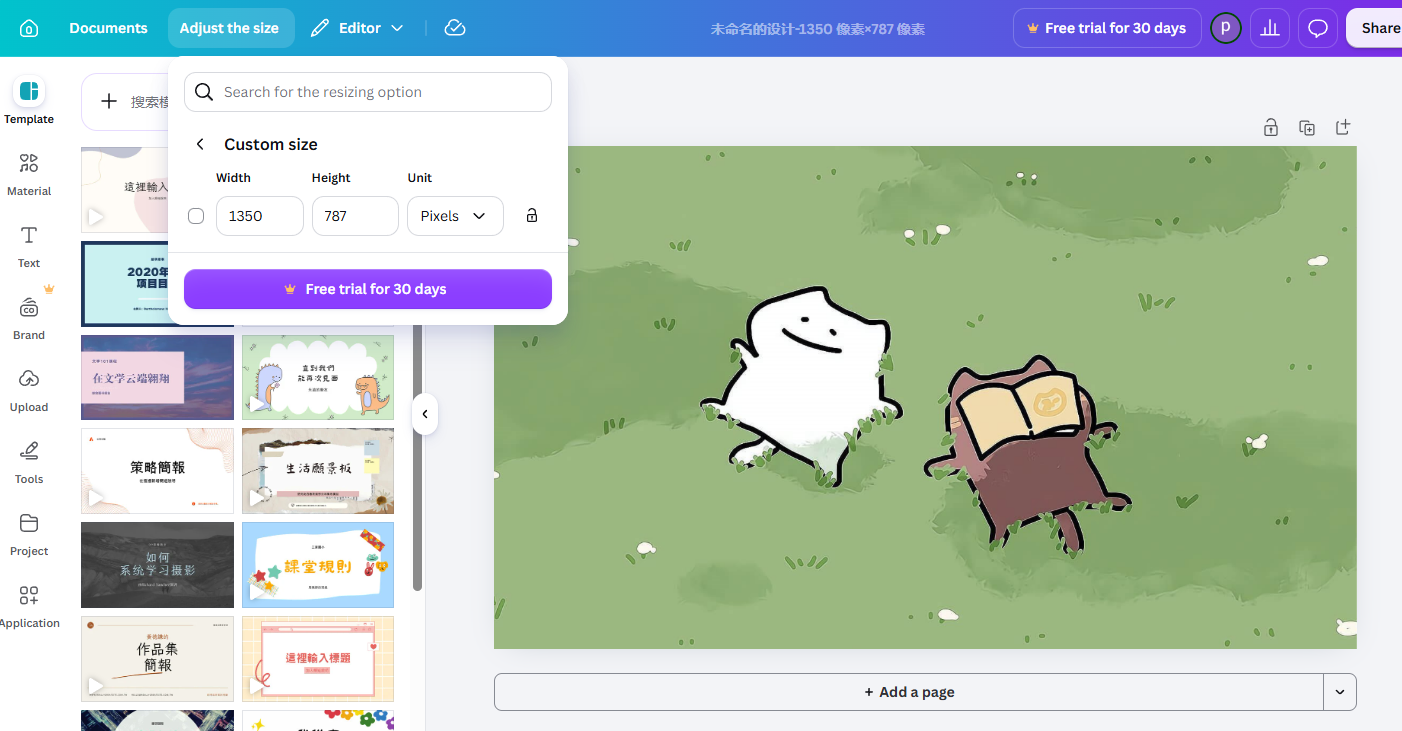
Task: Expand the Editor mode dropdown
Action: (x=357, y=28)
